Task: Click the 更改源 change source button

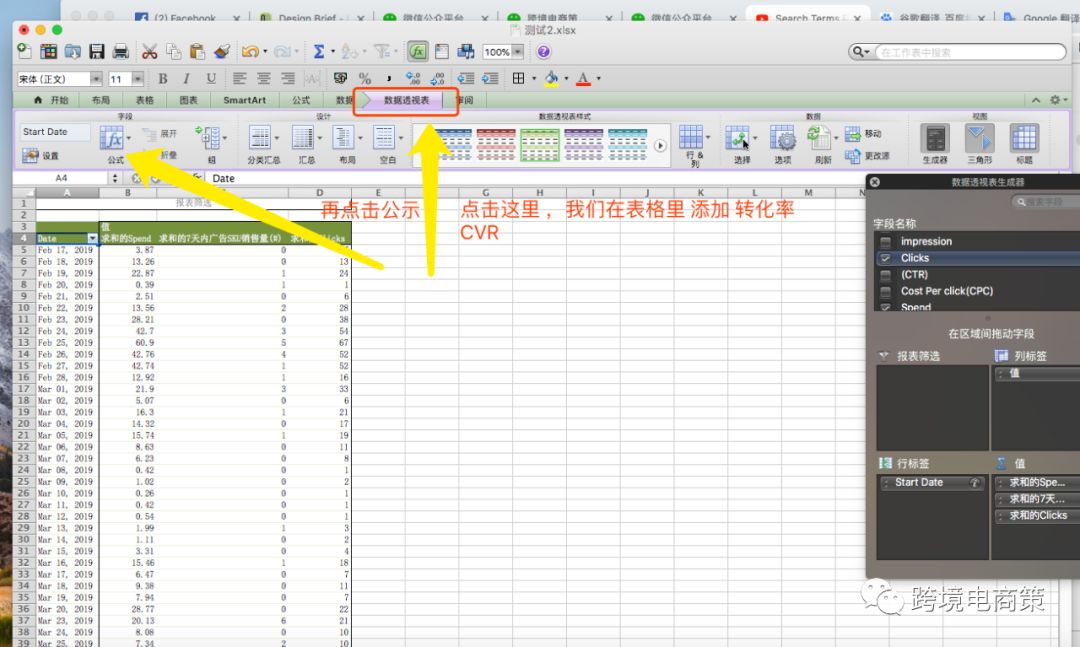Action: point(867,156)
